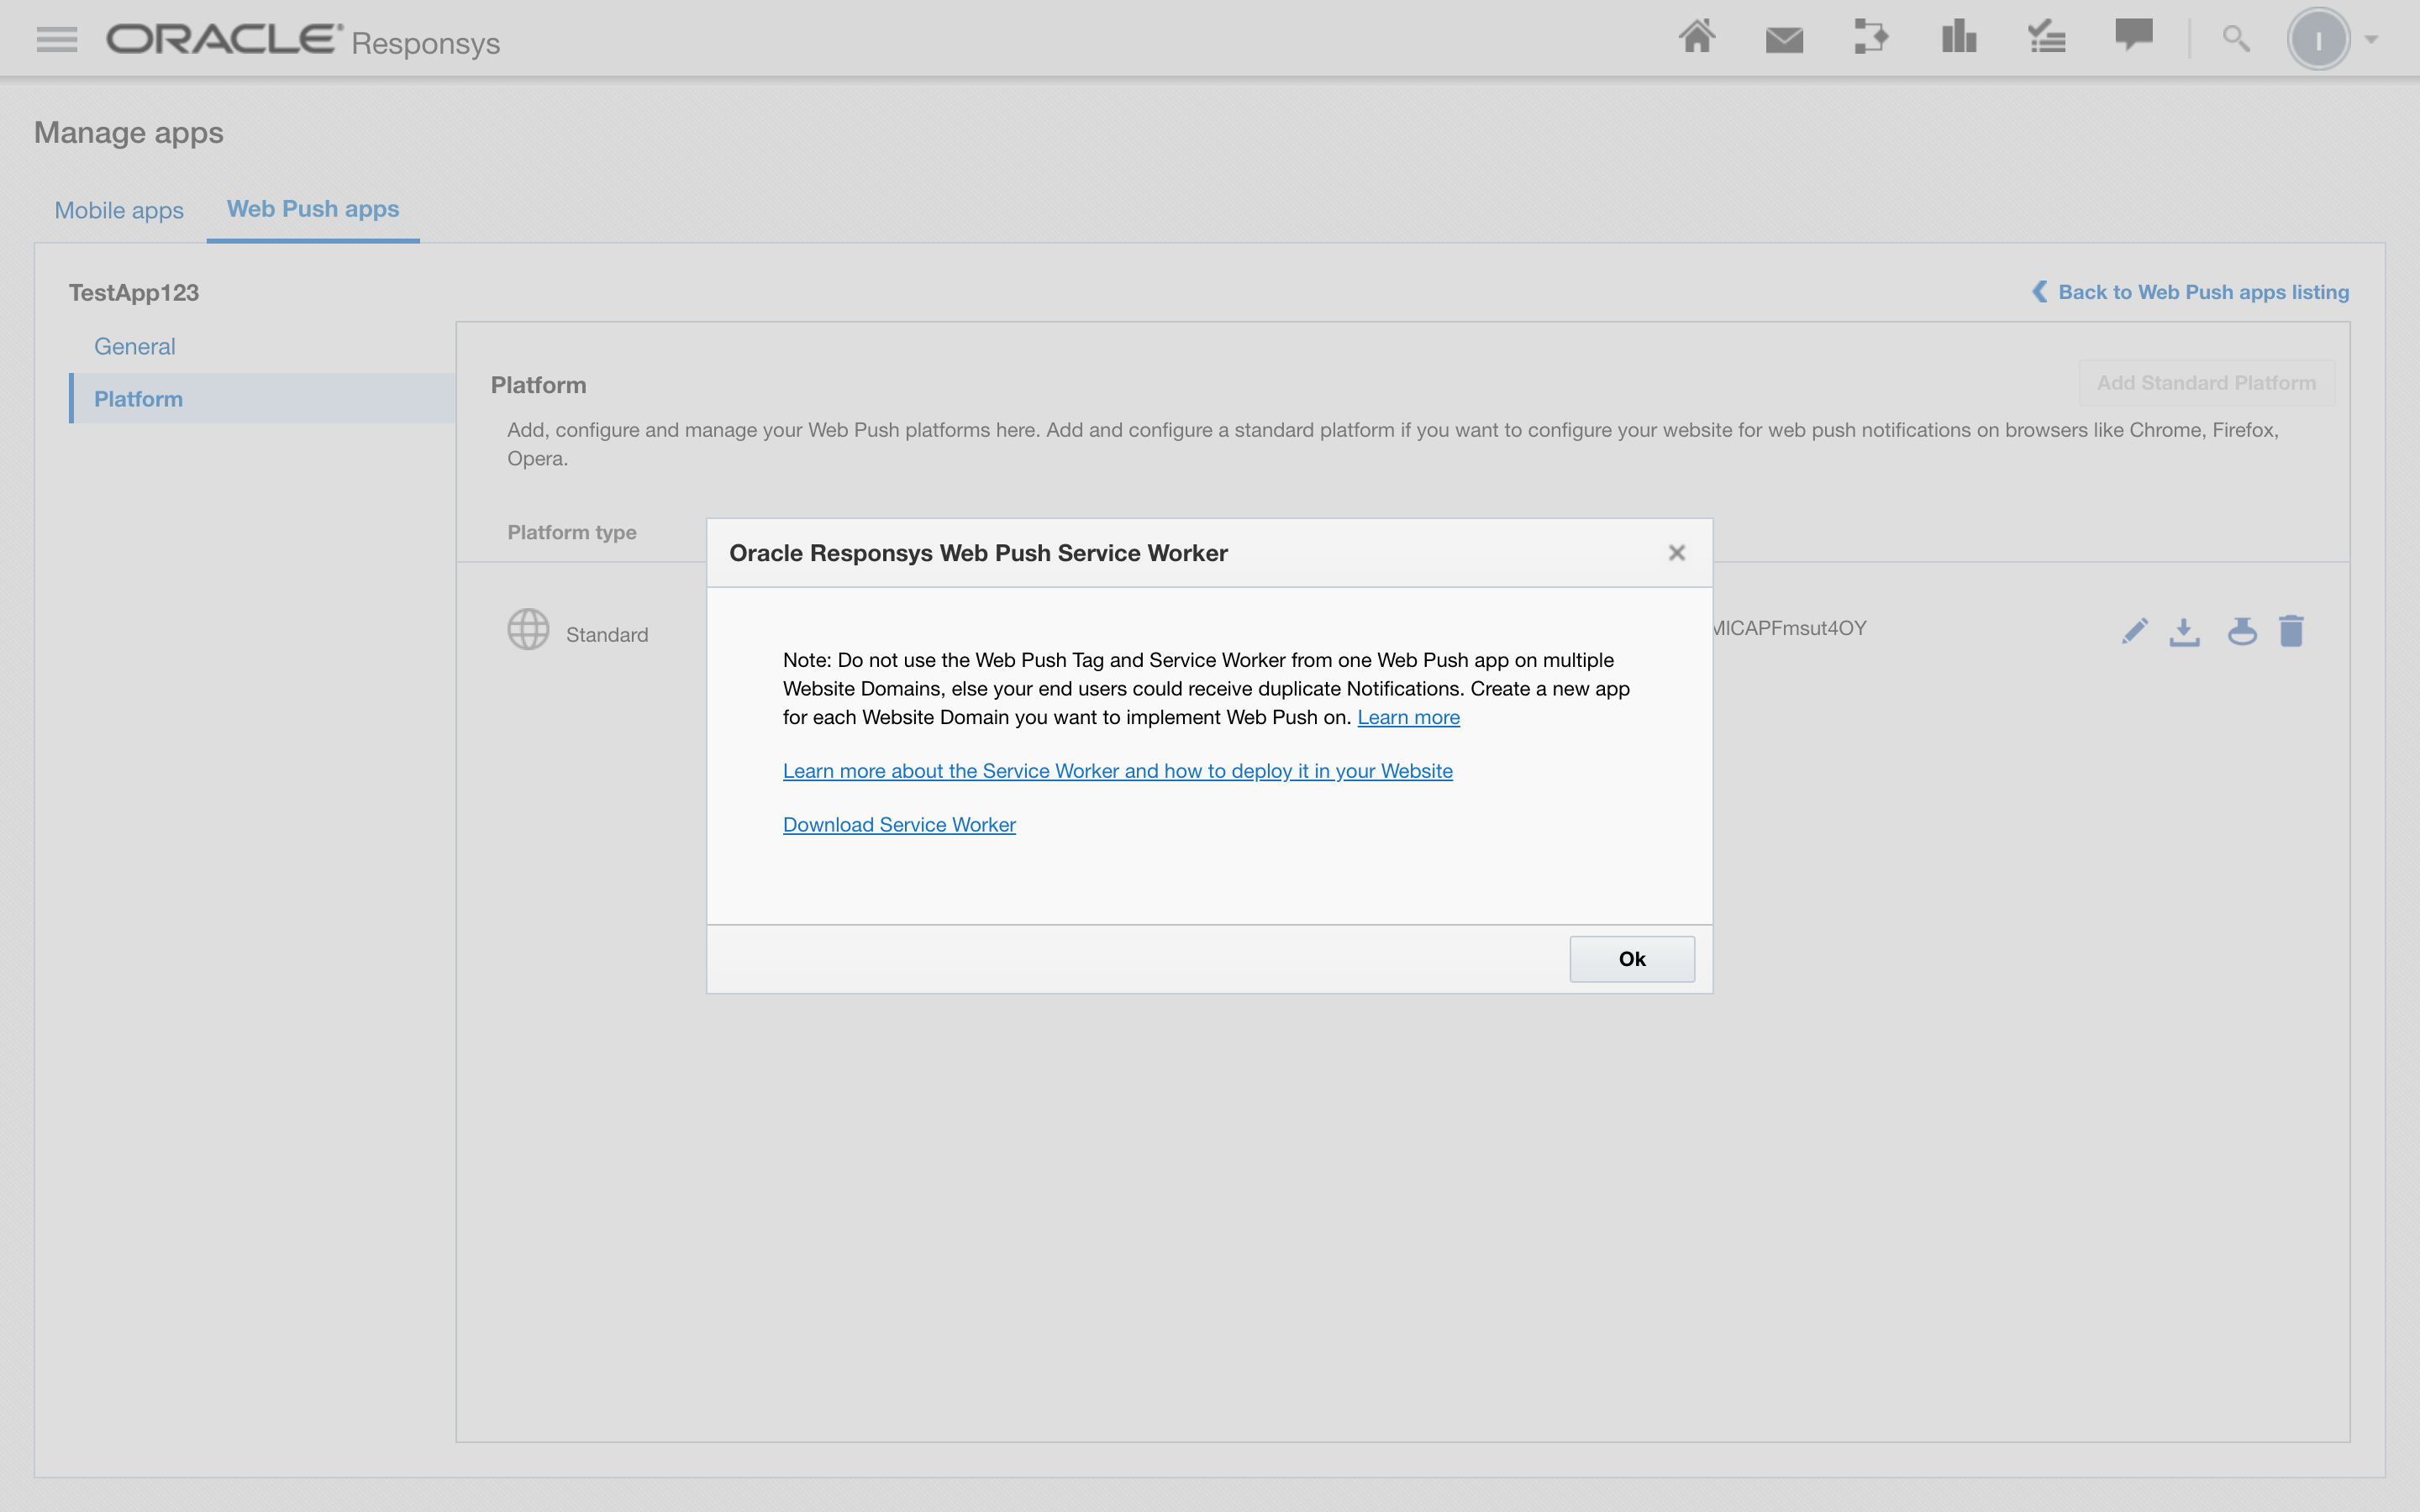Switch to the Mobile apps tab
The image size is (2420, 1512).
pyautogui.click(x=119, y=210)
